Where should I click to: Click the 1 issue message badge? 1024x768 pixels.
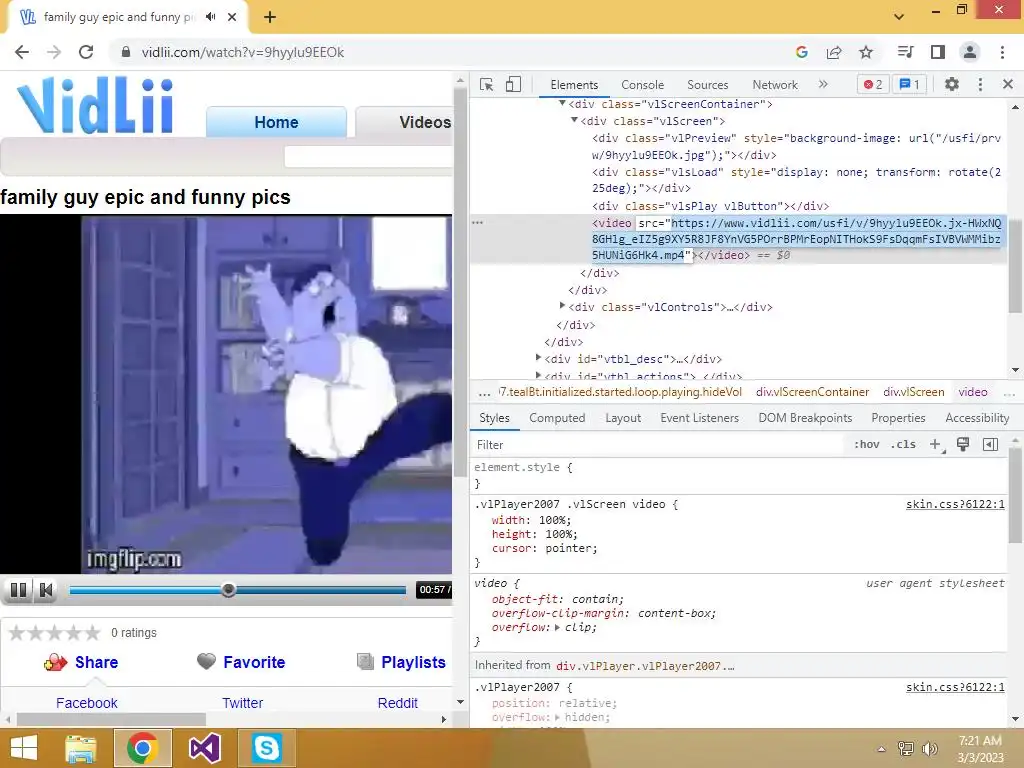pyautogui.click(x=910, y=84)
